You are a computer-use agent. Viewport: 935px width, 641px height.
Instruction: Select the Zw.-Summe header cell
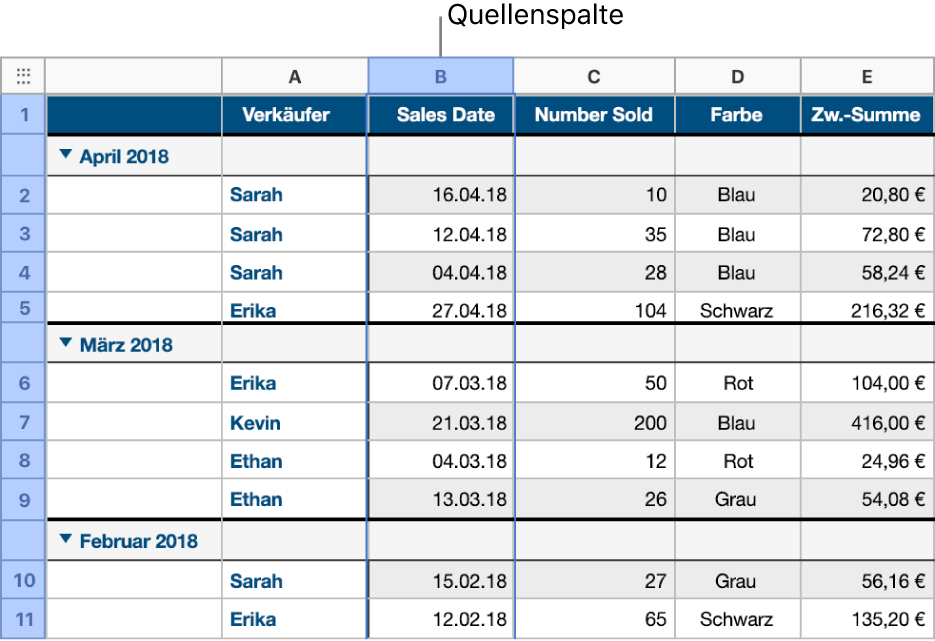coord(866,115)
